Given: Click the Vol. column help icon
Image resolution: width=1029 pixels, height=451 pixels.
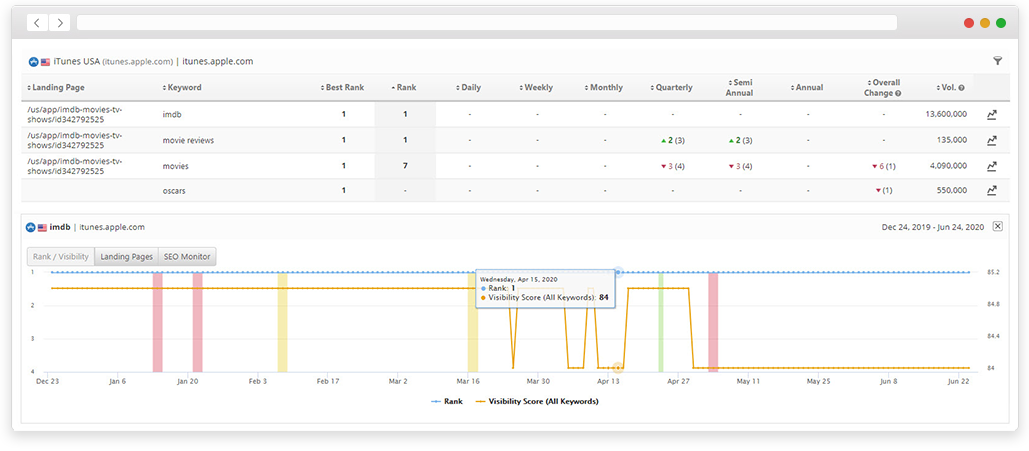Looking at the screenshot, I should [x=962, y=88].
